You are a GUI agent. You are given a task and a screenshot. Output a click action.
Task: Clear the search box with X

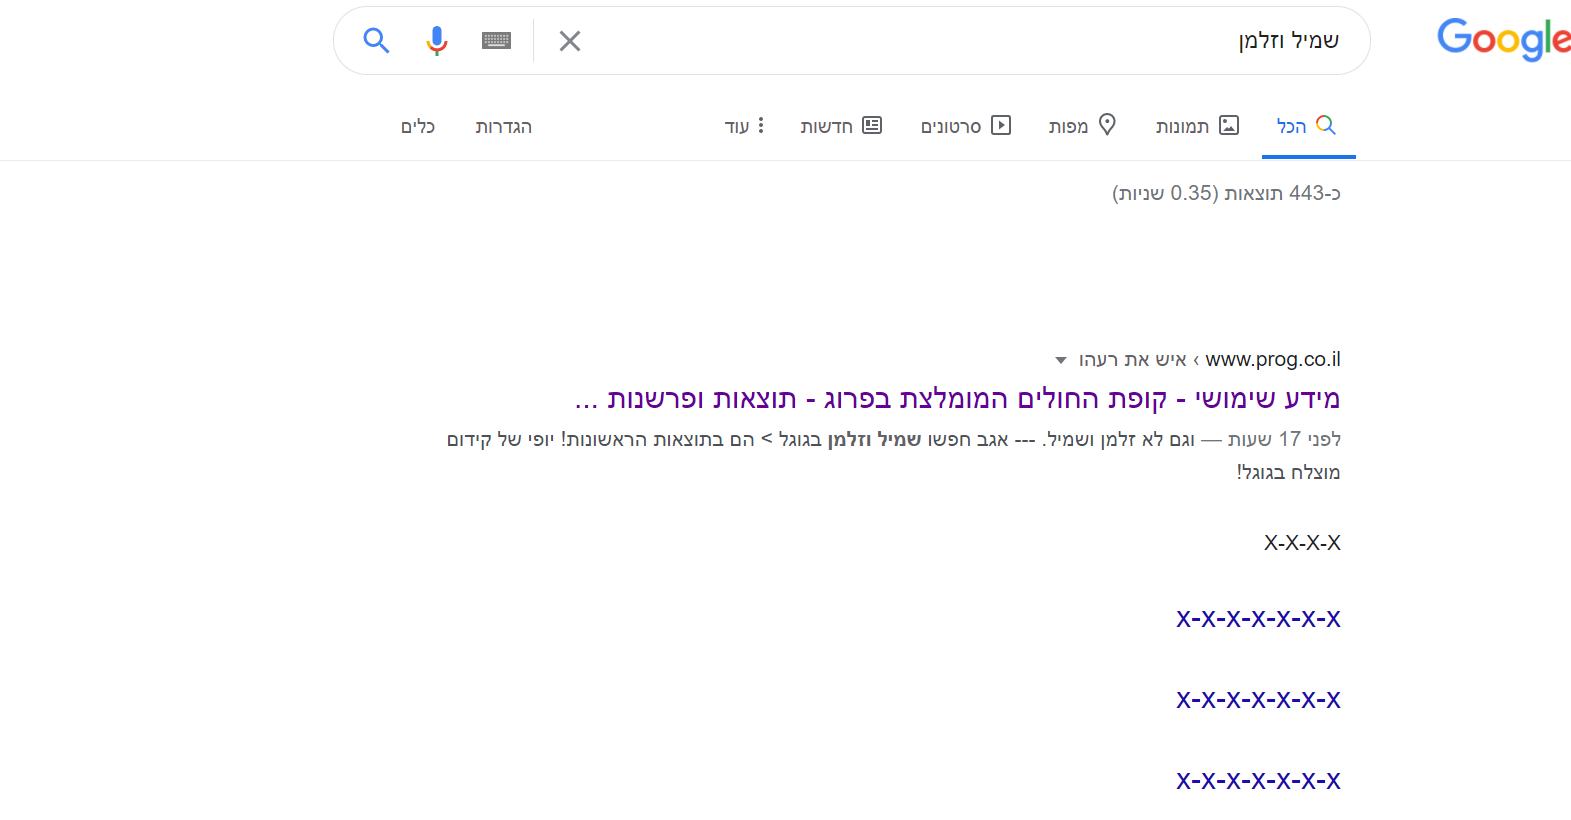(570, 41)
